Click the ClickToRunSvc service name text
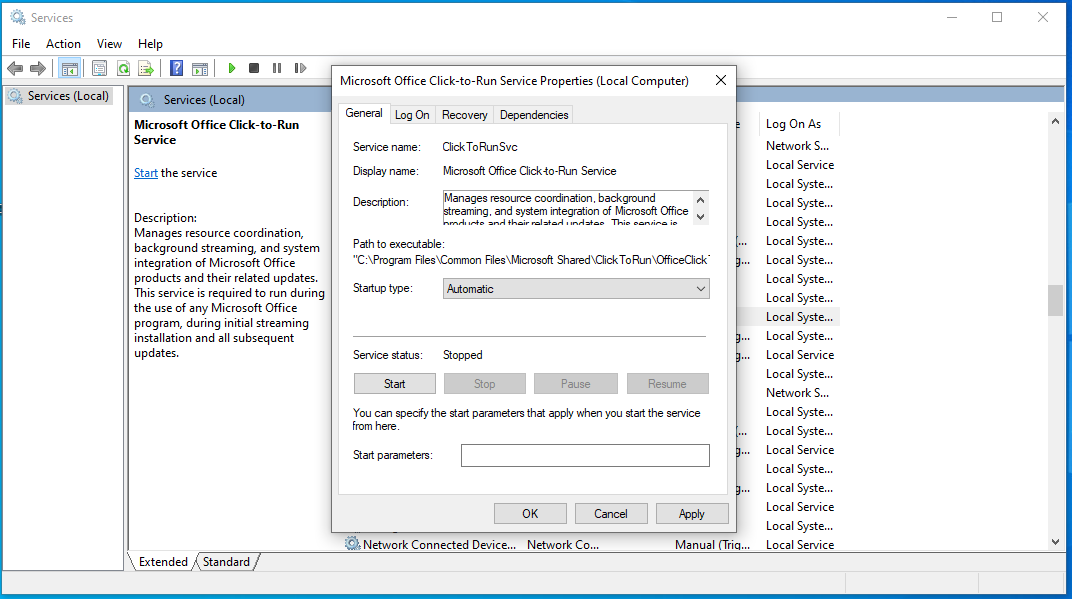Image resolution: width=1072 pixels, height=599 pixels. (x=480, y=147)
